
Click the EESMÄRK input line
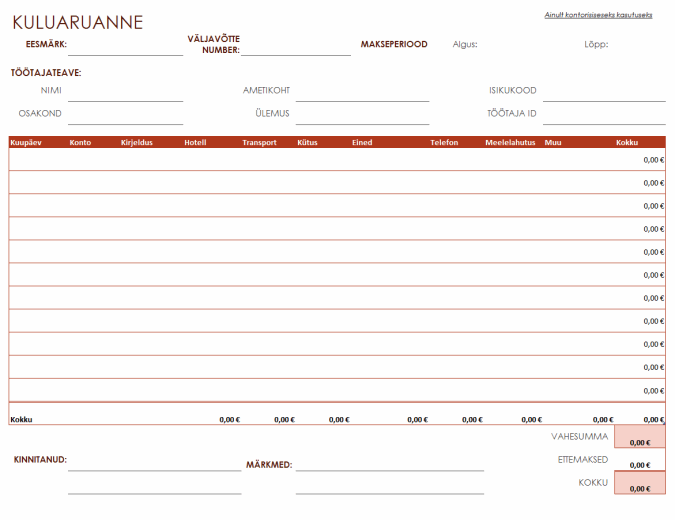click(x=125, y=45)
